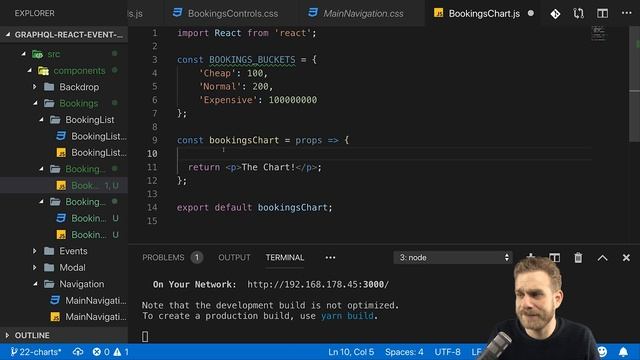Click the feedback smiley icon
The height and width of the screenshot is (360, 640).
point(602,352)
